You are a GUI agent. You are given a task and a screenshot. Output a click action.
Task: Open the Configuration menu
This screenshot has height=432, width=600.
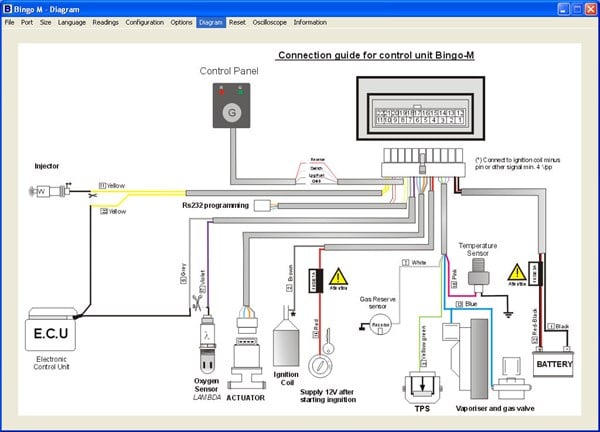click(x=144, y=21)
